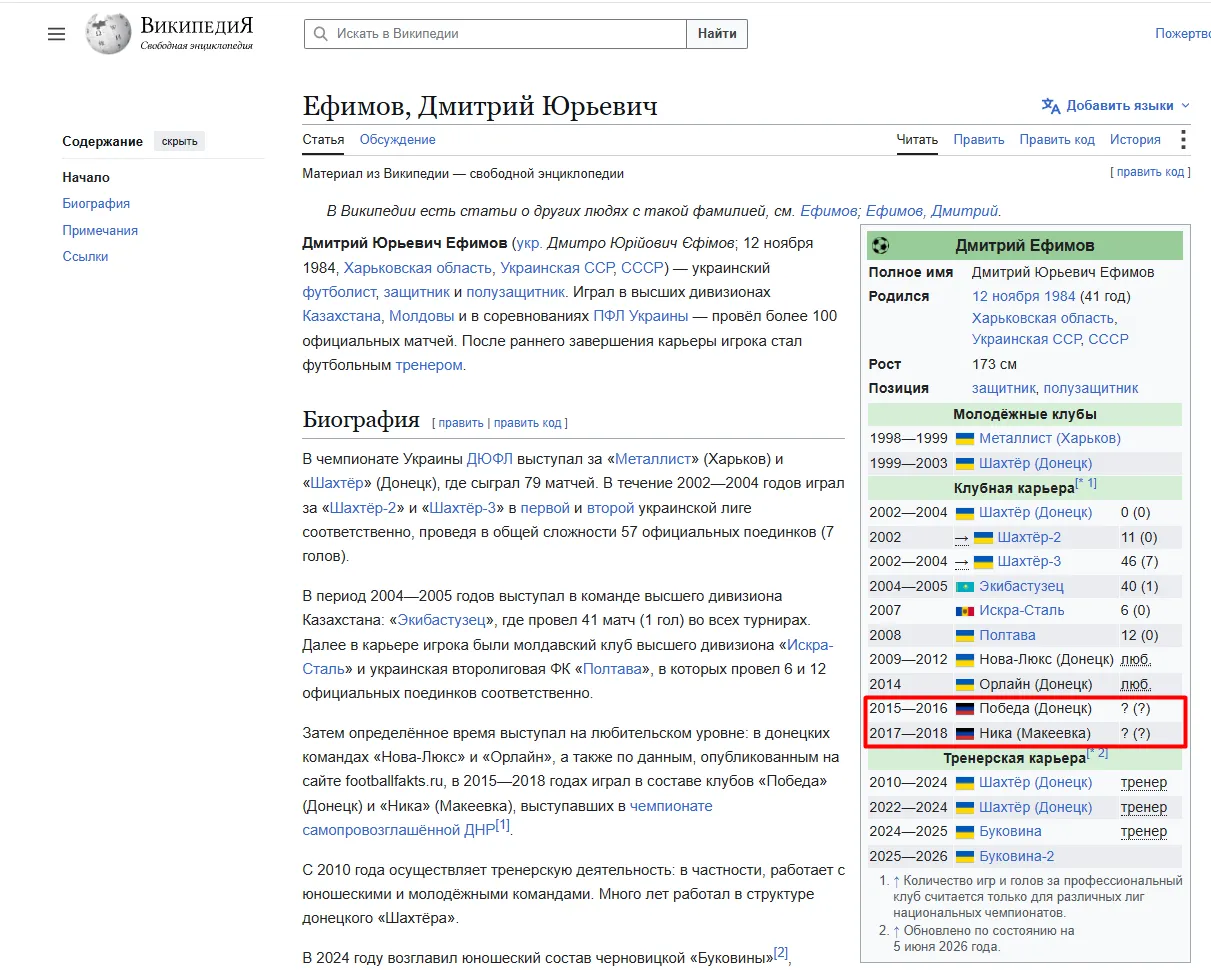Click the Пожертвовать link at top right

pos(1183,34)
